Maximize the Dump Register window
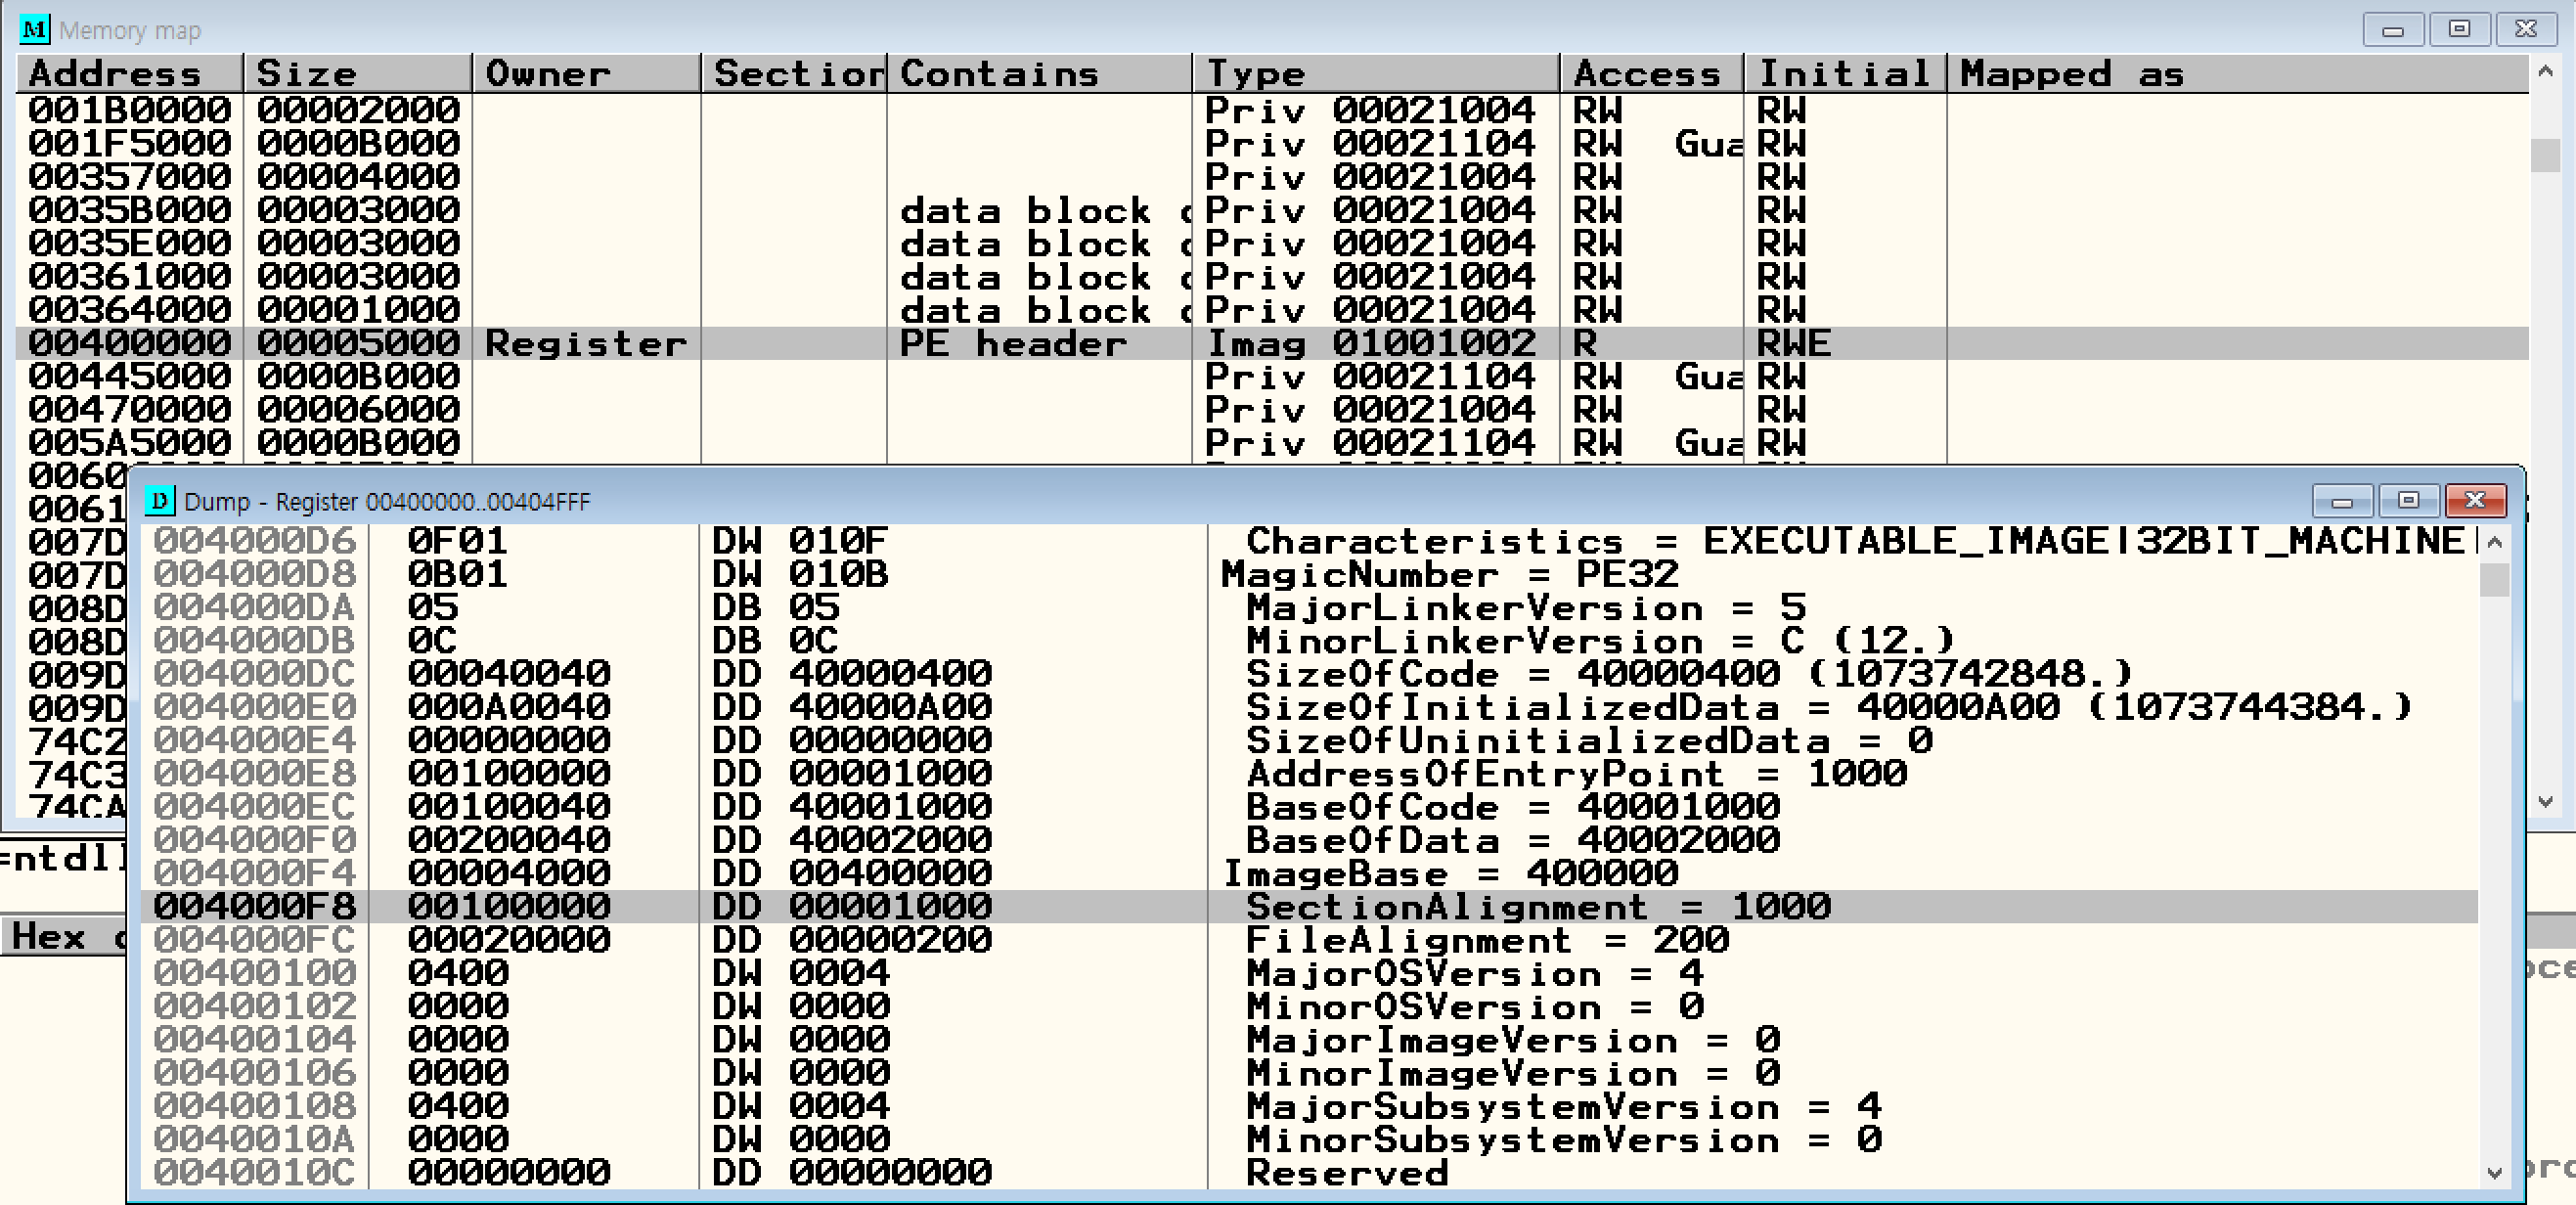 pos(2408,500)
